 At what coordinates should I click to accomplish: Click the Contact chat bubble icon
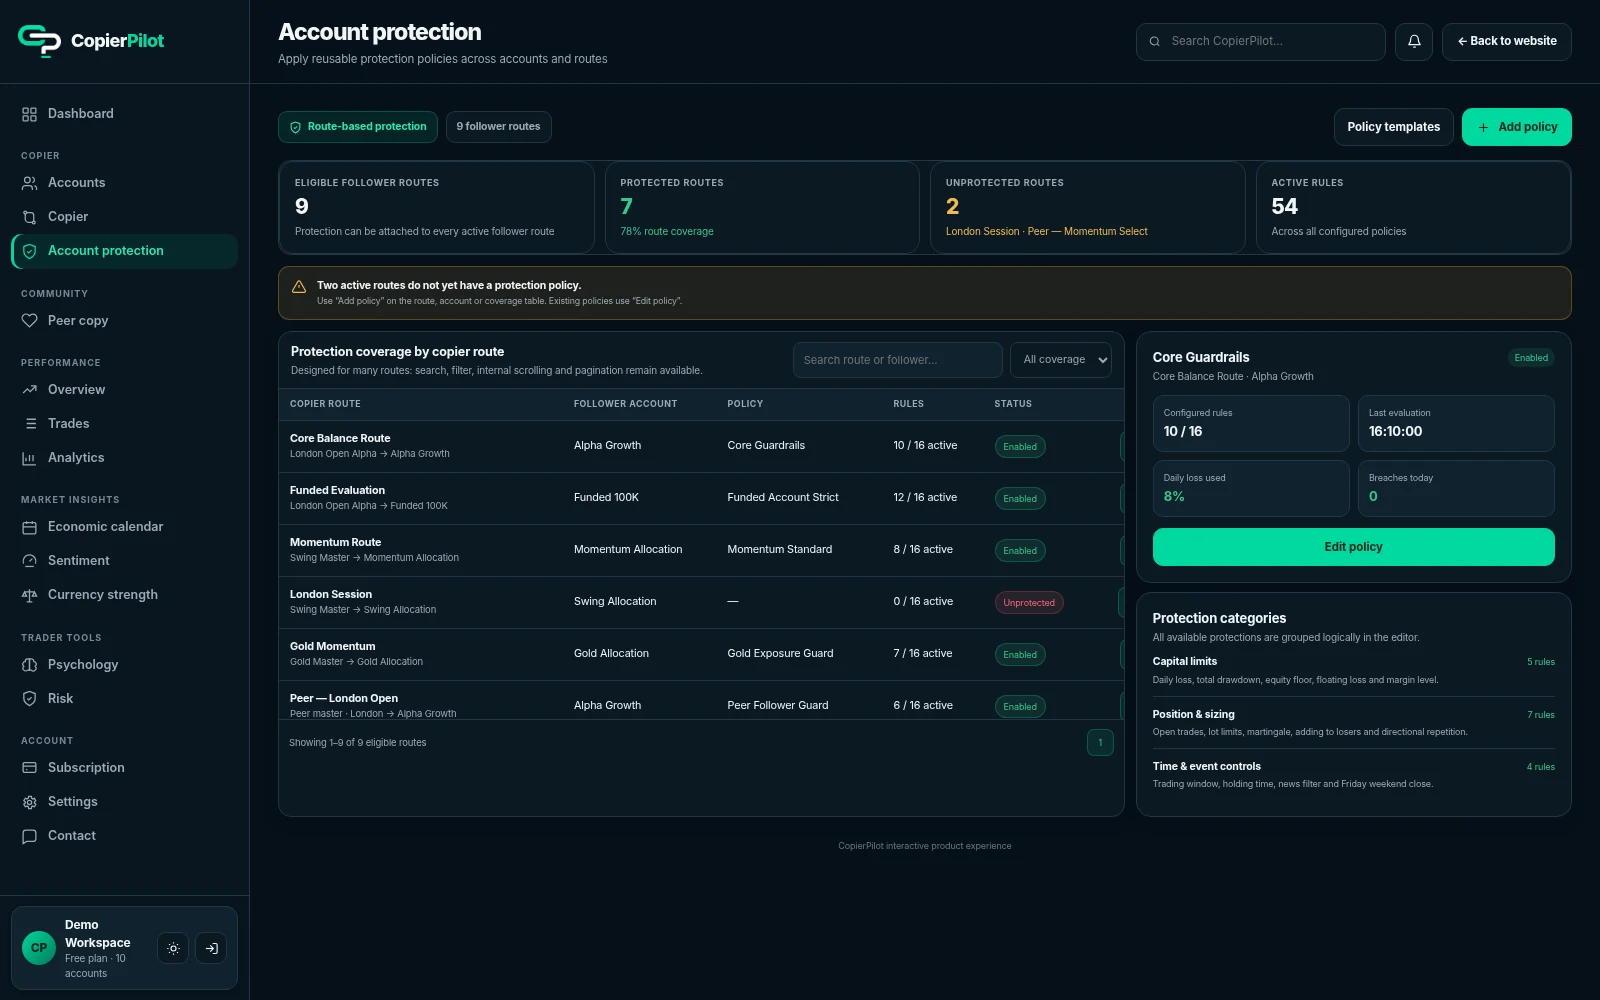pos(29,836)
